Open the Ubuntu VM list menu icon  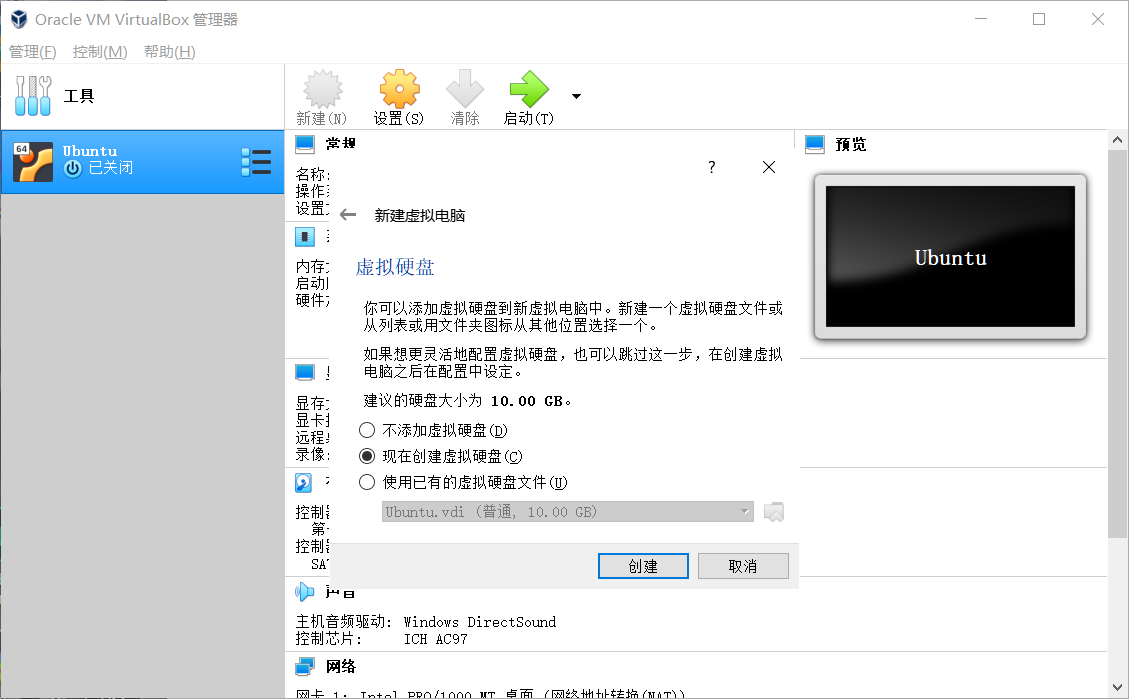pyautogui.click(x=256, y=162)
